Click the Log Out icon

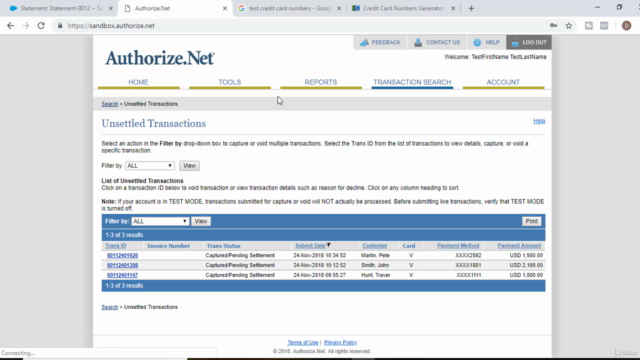pyautogui.click(x=515, y=42)
